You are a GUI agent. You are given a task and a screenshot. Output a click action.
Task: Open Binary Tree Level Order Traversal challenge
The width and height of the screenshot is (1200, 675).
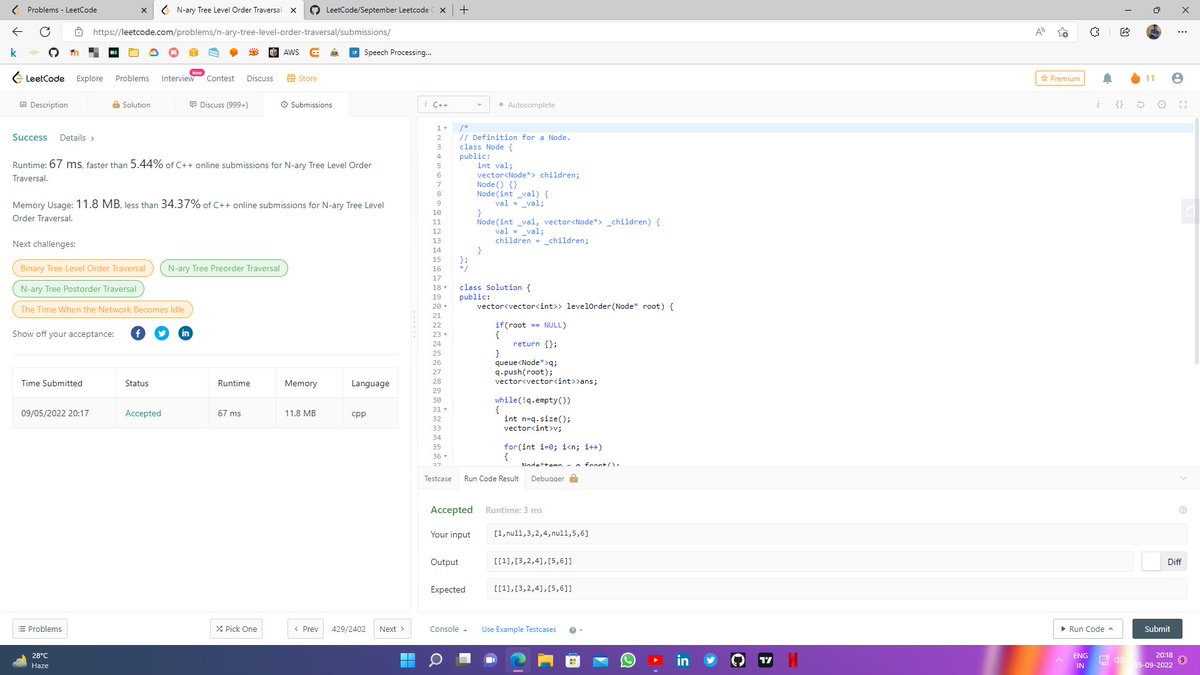click(83, 268)
